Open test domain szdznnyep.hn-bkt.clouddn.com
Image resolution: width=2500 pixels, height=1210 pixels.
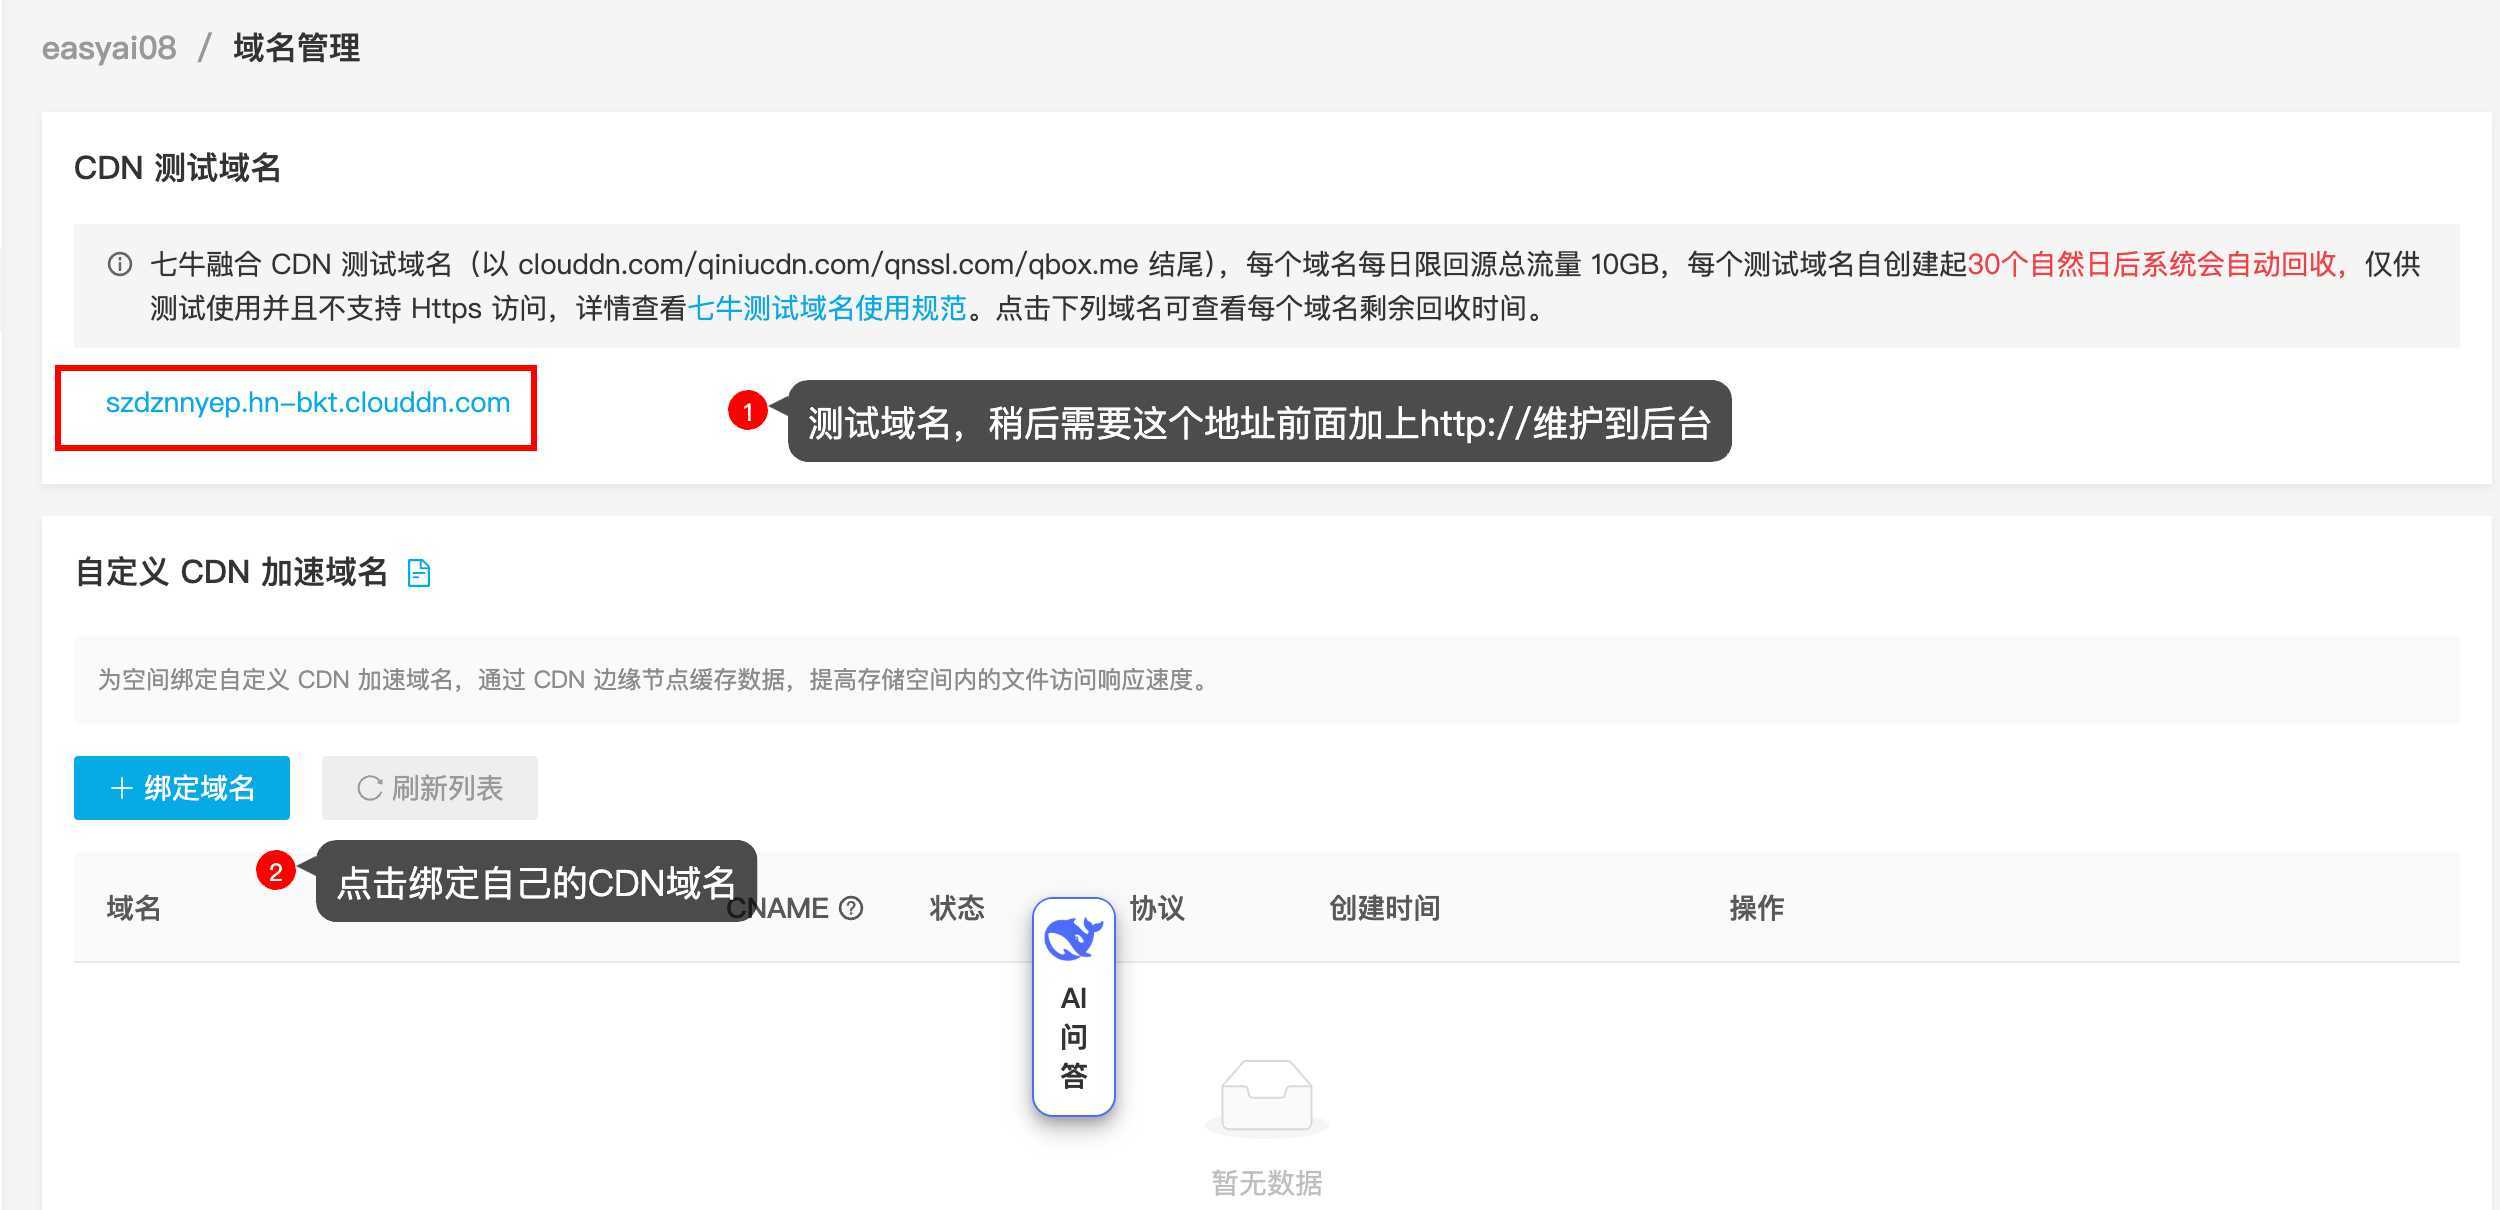click(308, 403)
